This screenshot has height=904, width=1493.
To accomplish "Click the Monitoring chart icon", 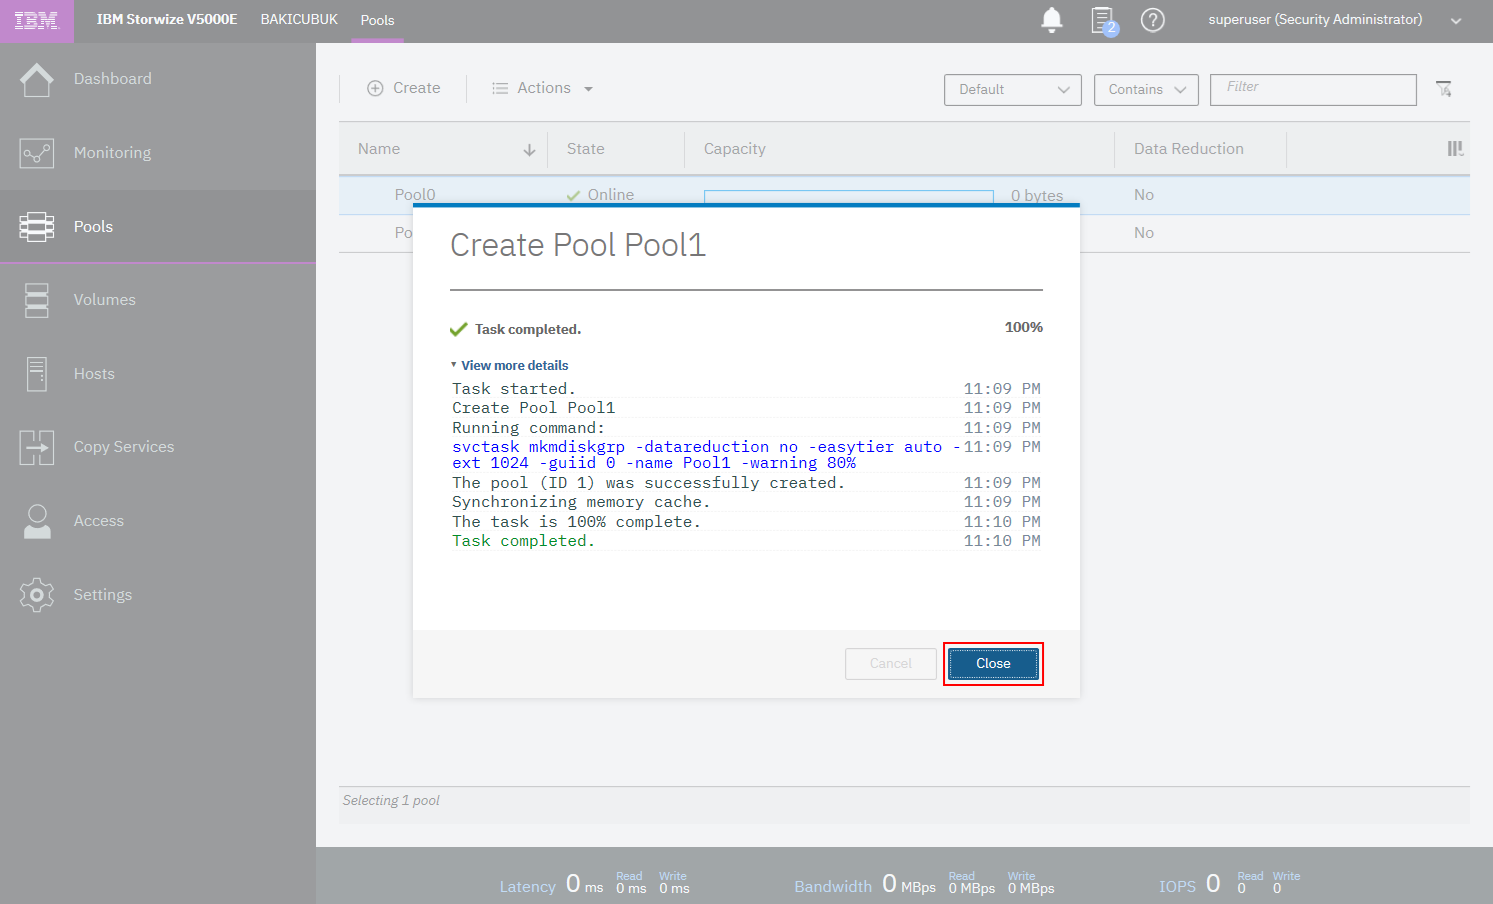I will pos(37,153).
